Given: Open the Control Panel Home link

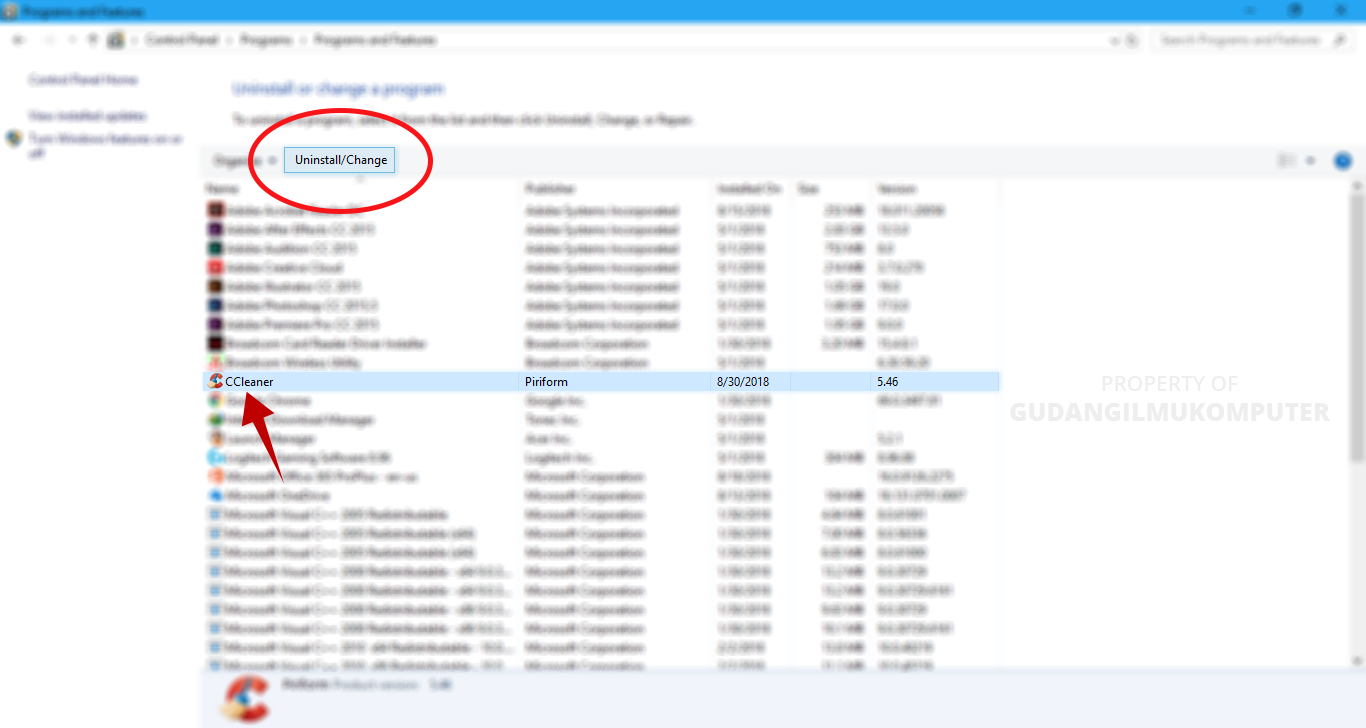Looking at the screenshot, I should 83,79.
